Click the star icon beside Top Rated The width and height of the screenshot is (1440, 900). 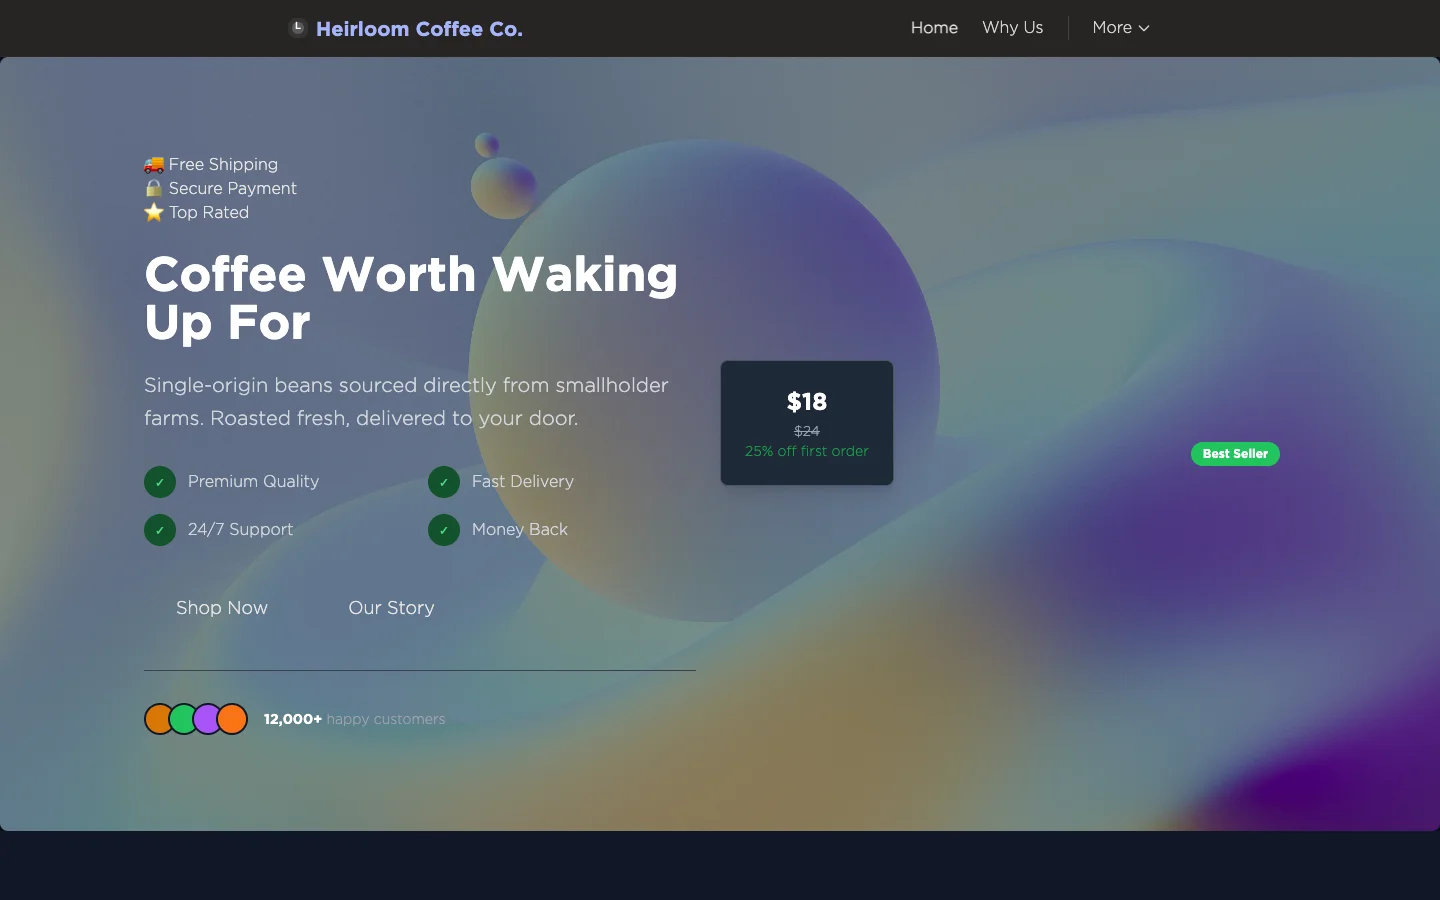point(153,212)
